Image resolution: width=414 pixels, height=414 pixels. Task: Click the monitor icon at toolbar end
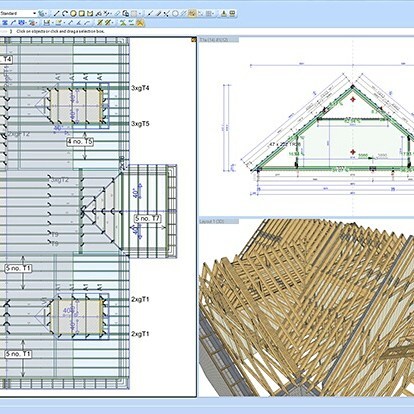click(x=232, y=14)
